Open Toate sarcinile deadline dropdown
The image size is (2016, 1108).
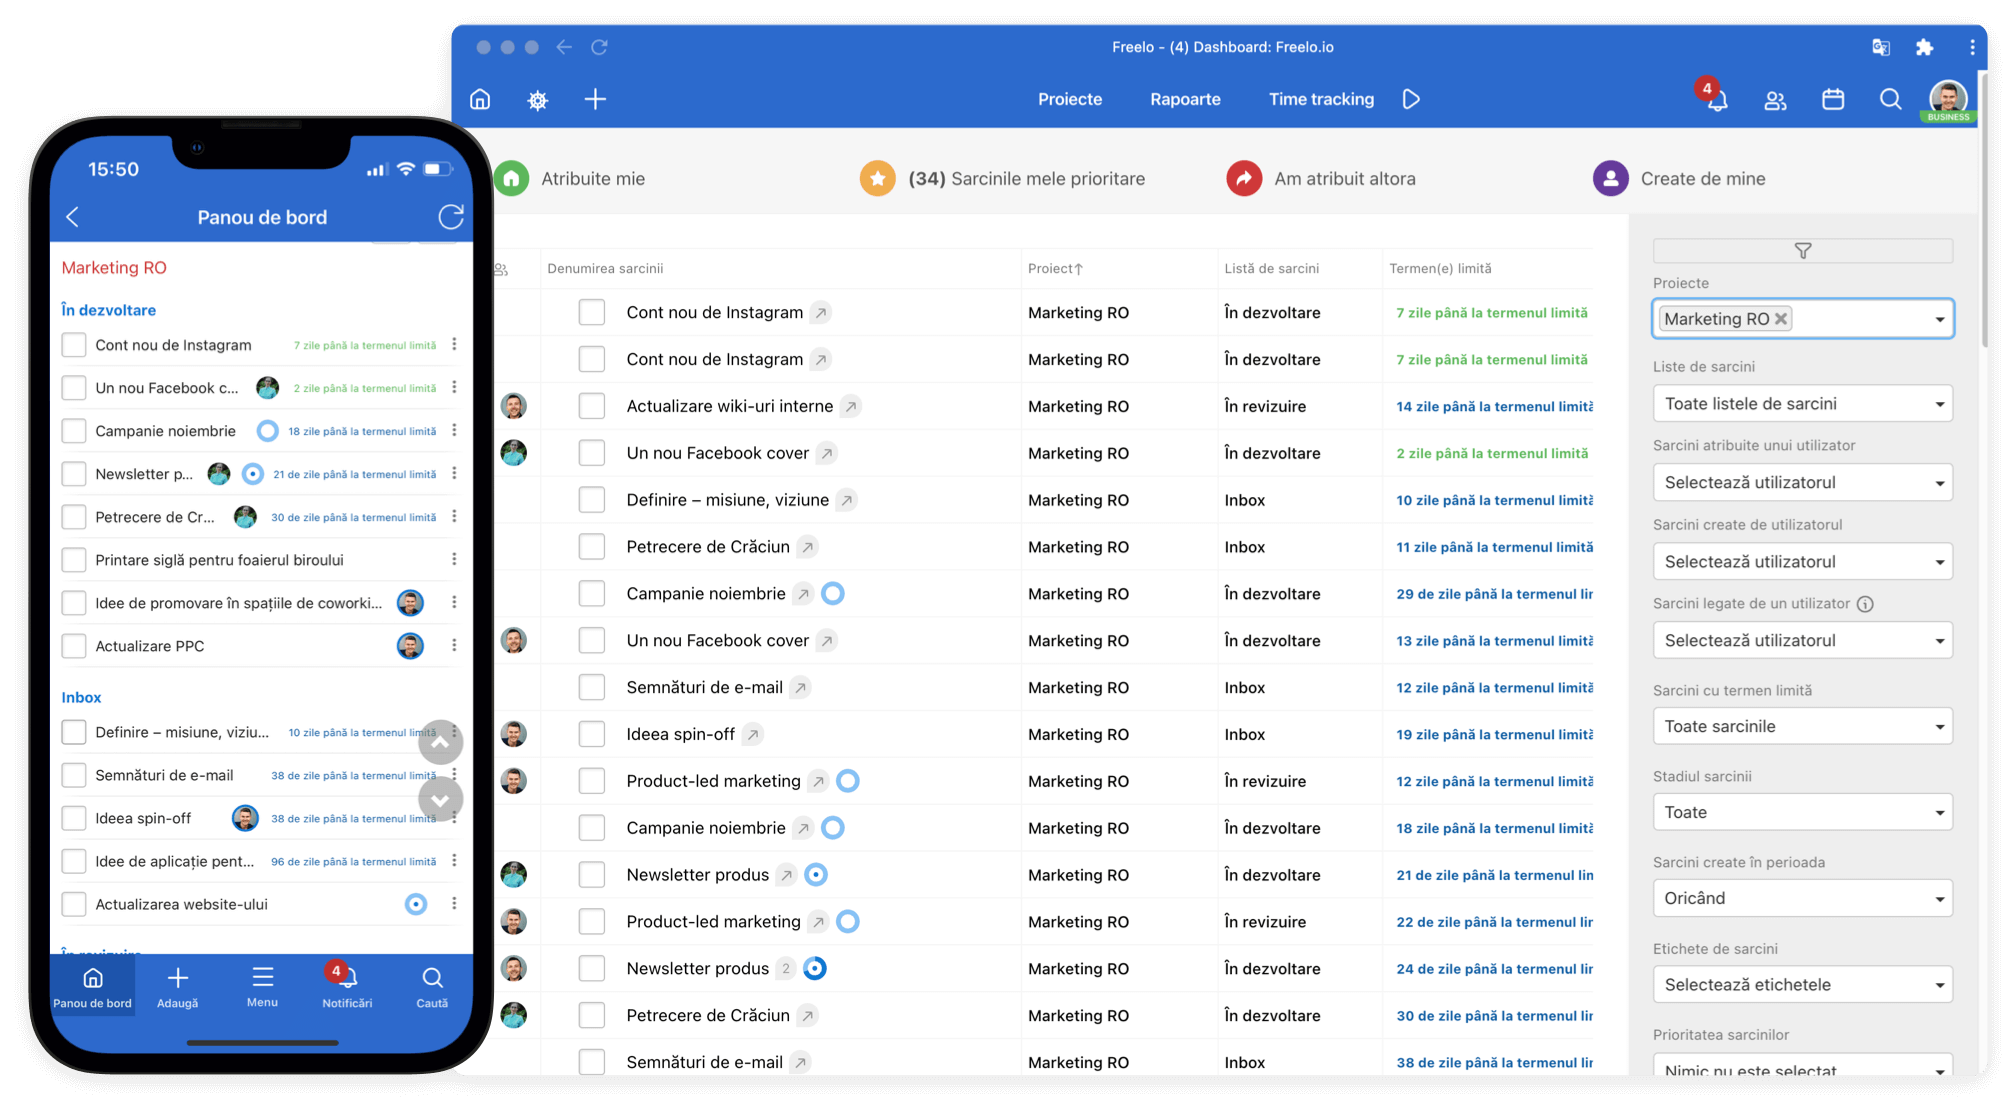click(1803, 726)
